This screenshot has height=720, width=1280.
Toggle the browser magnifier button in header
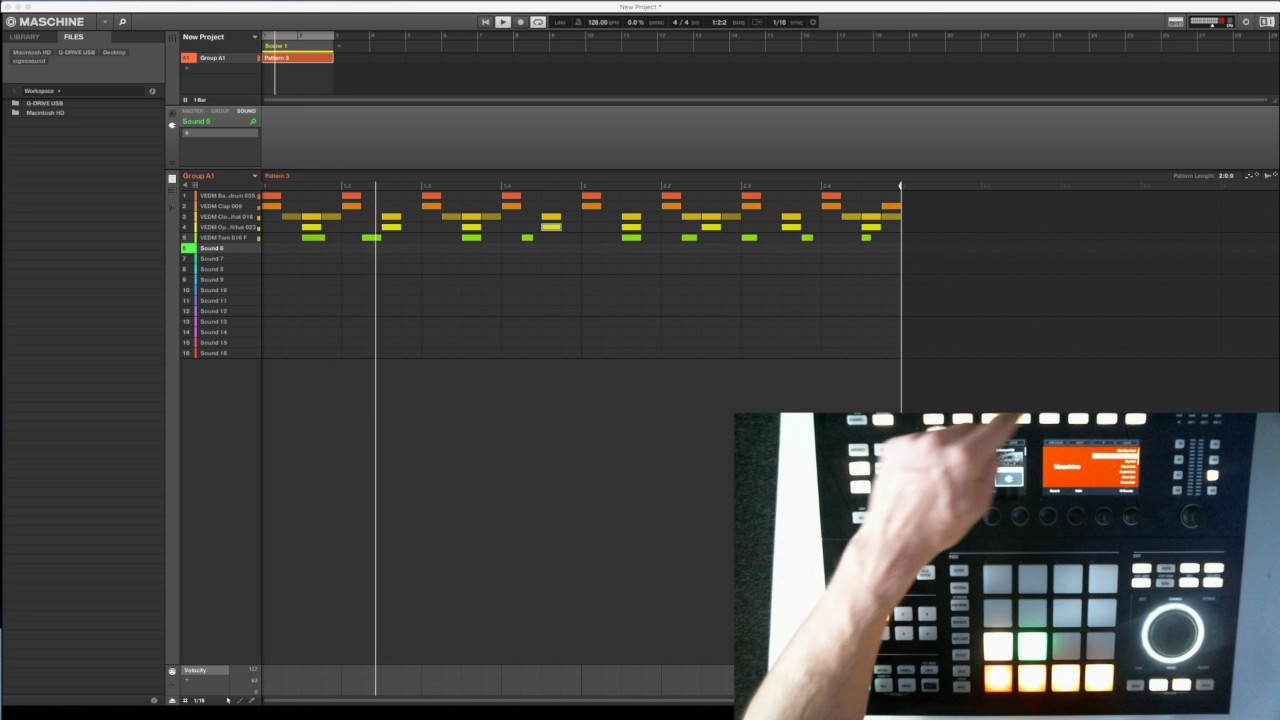122,21
